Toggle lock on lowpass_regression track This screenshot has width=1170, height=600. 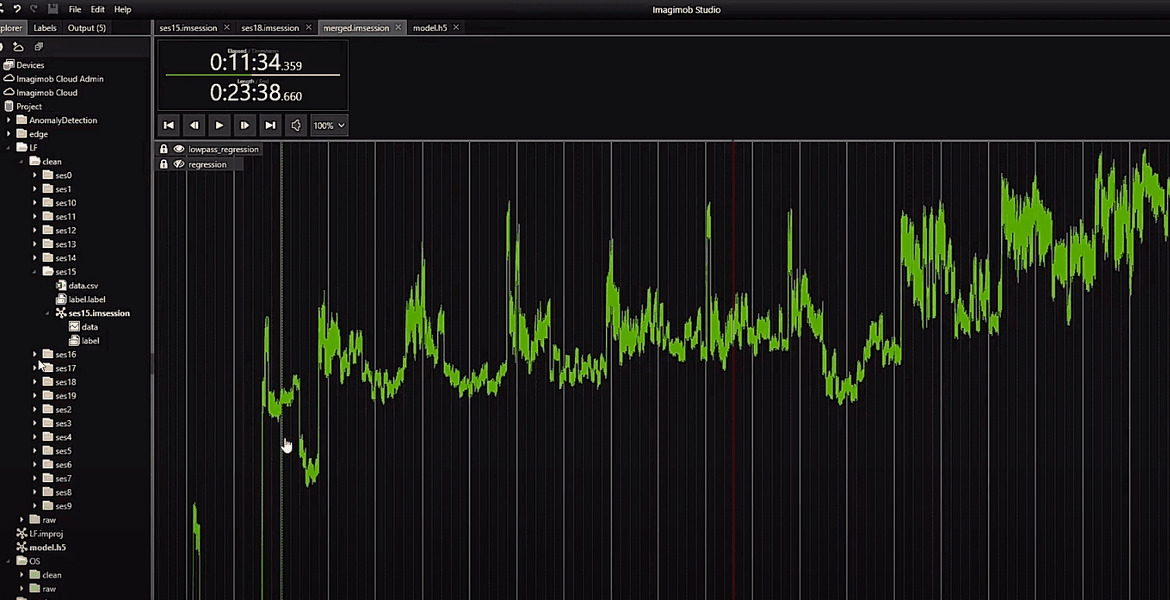(164, 149)
